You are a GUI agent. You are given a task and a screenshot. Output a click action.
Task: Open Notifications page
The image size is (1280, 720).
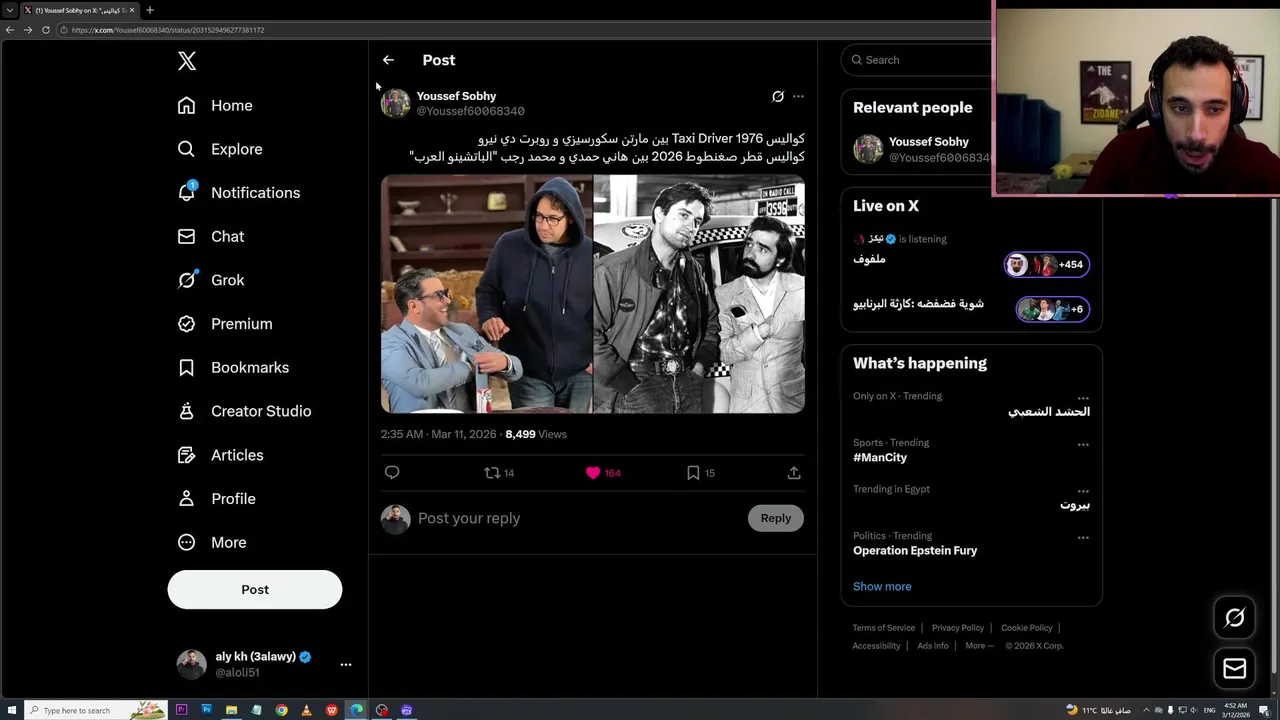[x=239, y=193]
